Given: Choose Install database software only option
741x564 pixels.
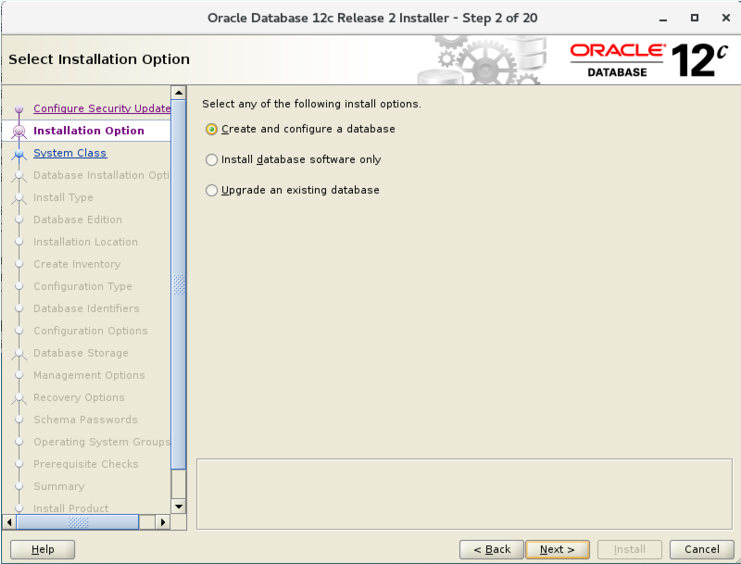Looking at the screenshot, I should pyautogui.click(x=293, y=160).
